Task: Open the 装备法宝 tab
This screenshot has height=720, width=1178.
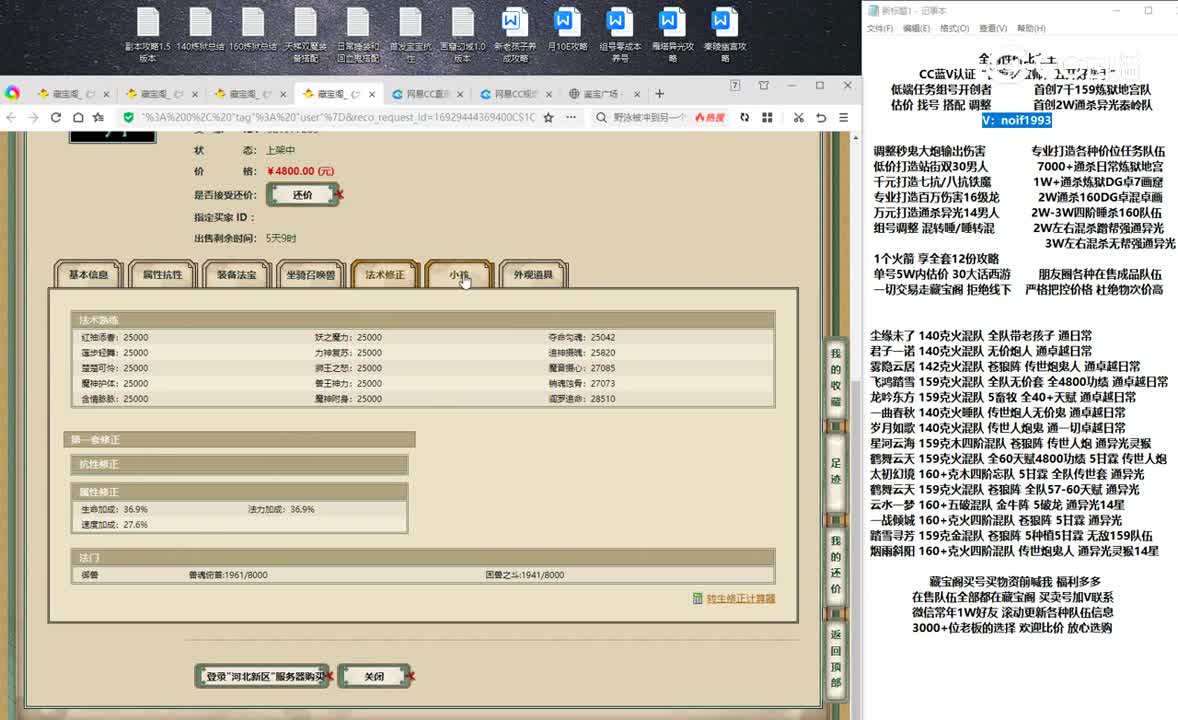Action: point(237,274)
